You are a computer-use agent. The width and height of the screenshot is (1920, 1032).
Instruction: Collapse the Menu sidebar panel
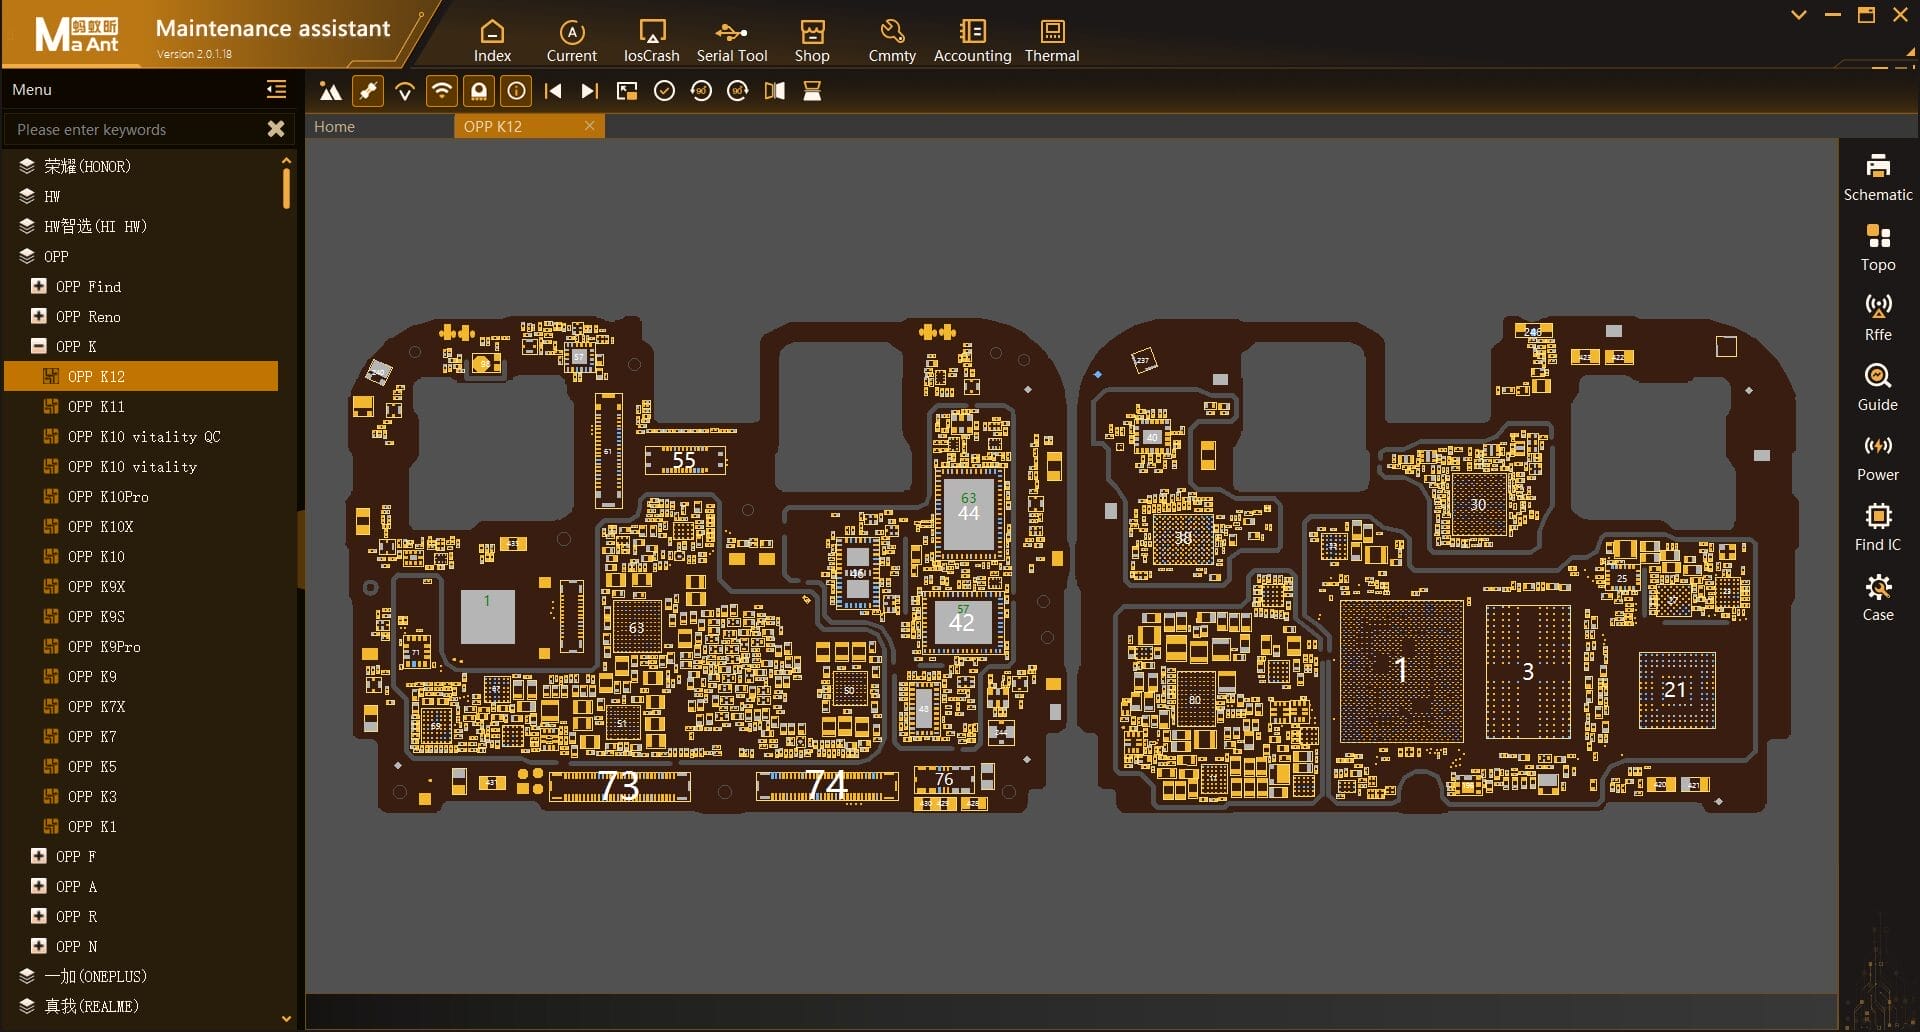pos(276,90)
